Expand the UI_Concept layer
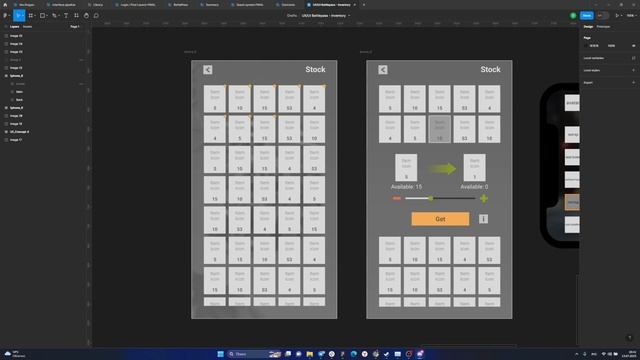The width and height of the screenshot is (640, 360). [x=6, y=132]
